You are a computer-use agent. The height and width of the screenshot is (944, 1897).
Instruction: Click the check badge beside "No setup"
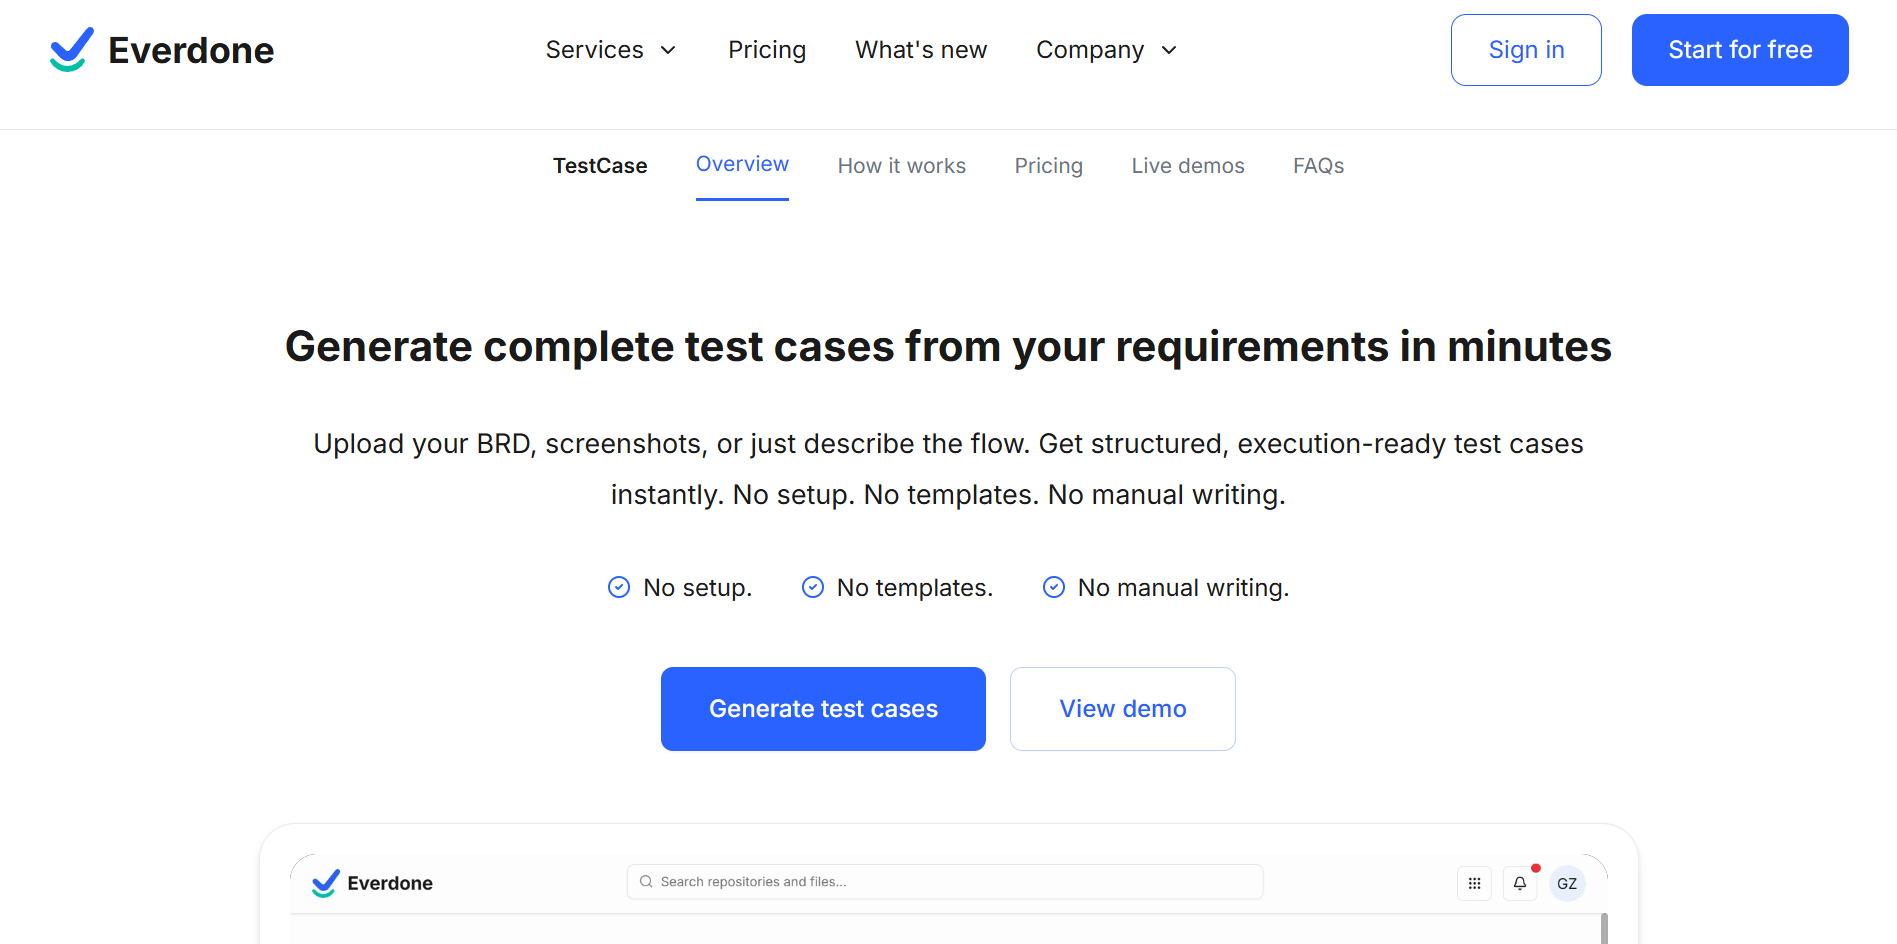pyautogui.click(x=618, y=587)
